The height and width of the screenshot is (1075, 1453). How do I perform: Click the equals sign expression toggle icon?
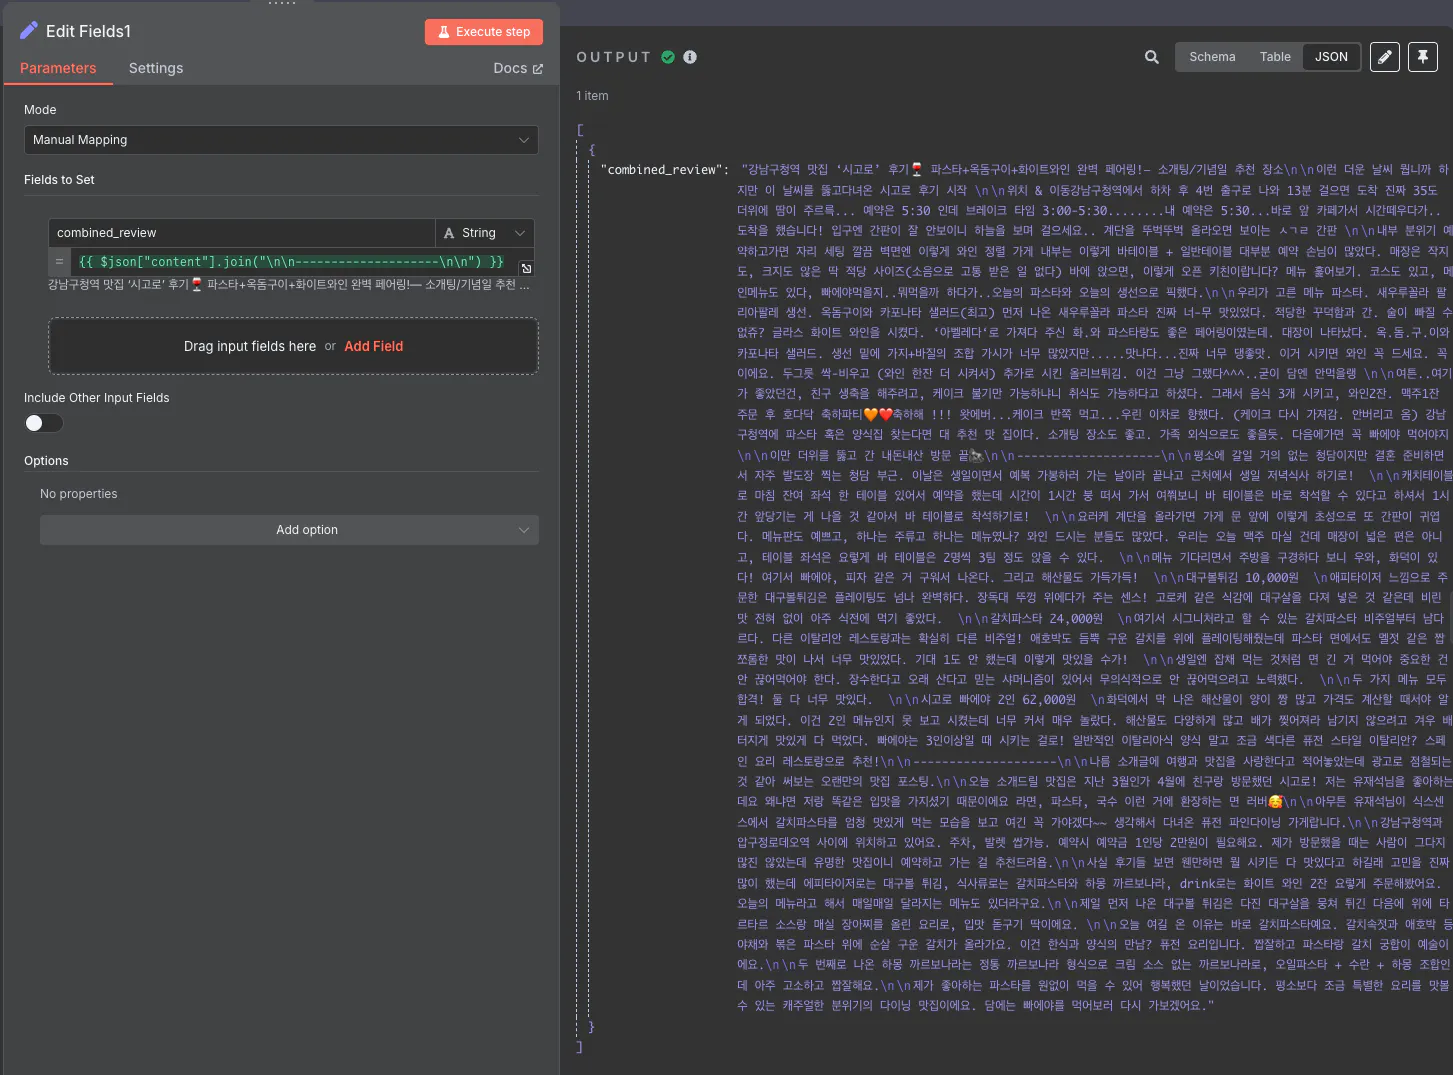60,262
